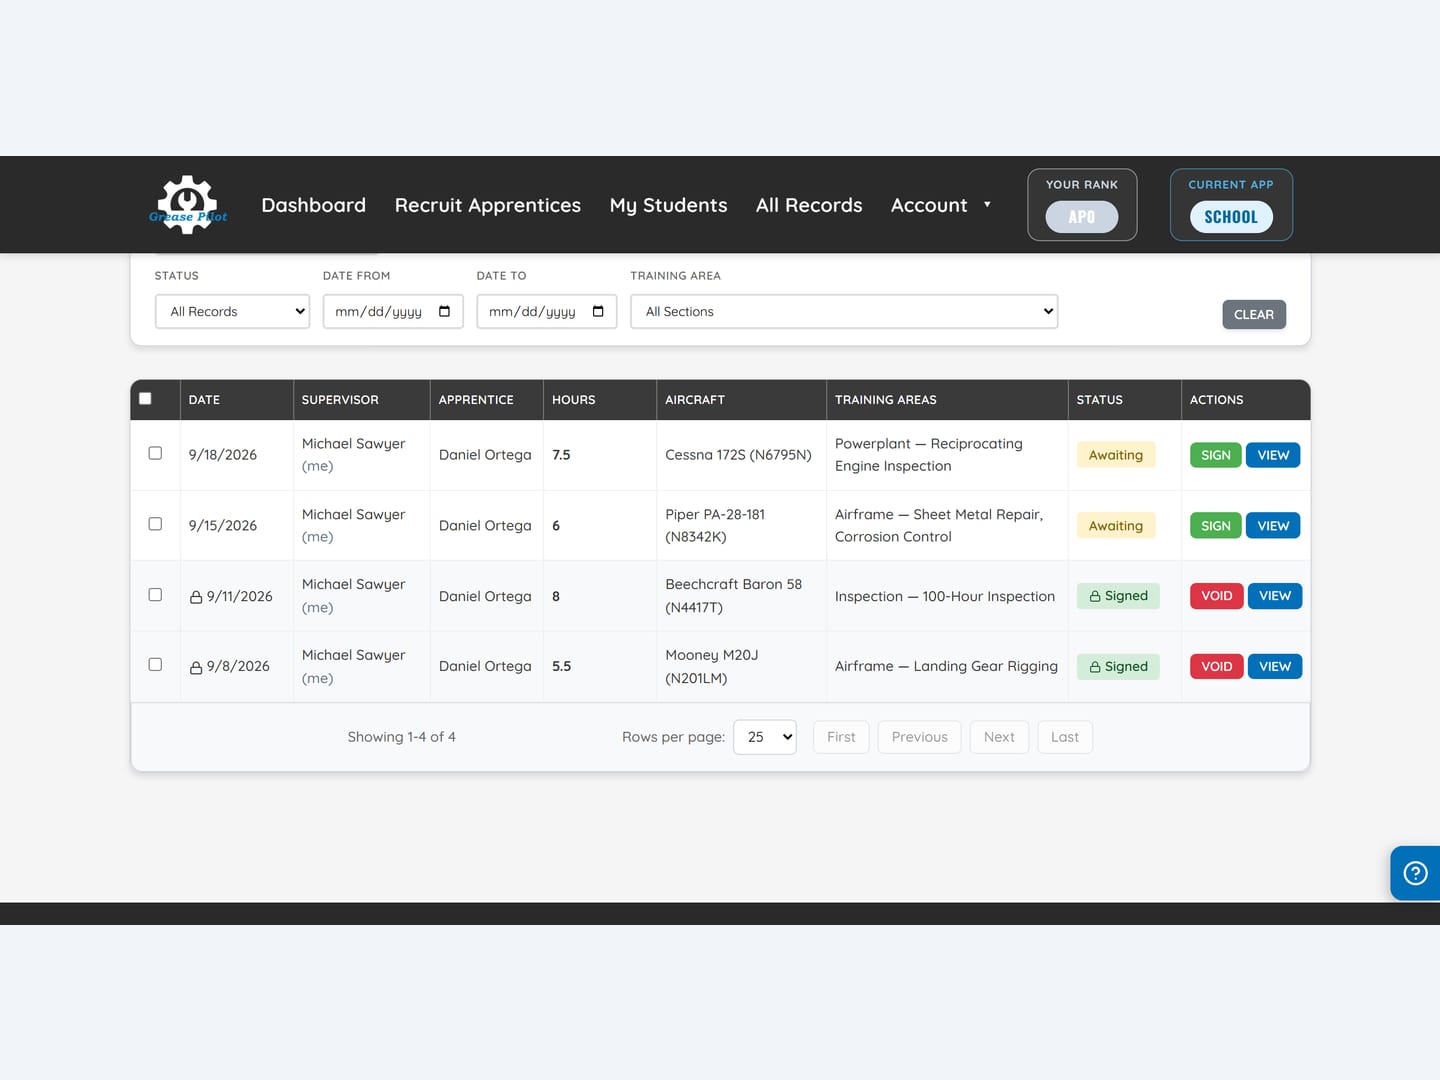Change rows per page dropdown from 25
Viewport: 1440px width, 1080px height.
[x=765, y=737]
